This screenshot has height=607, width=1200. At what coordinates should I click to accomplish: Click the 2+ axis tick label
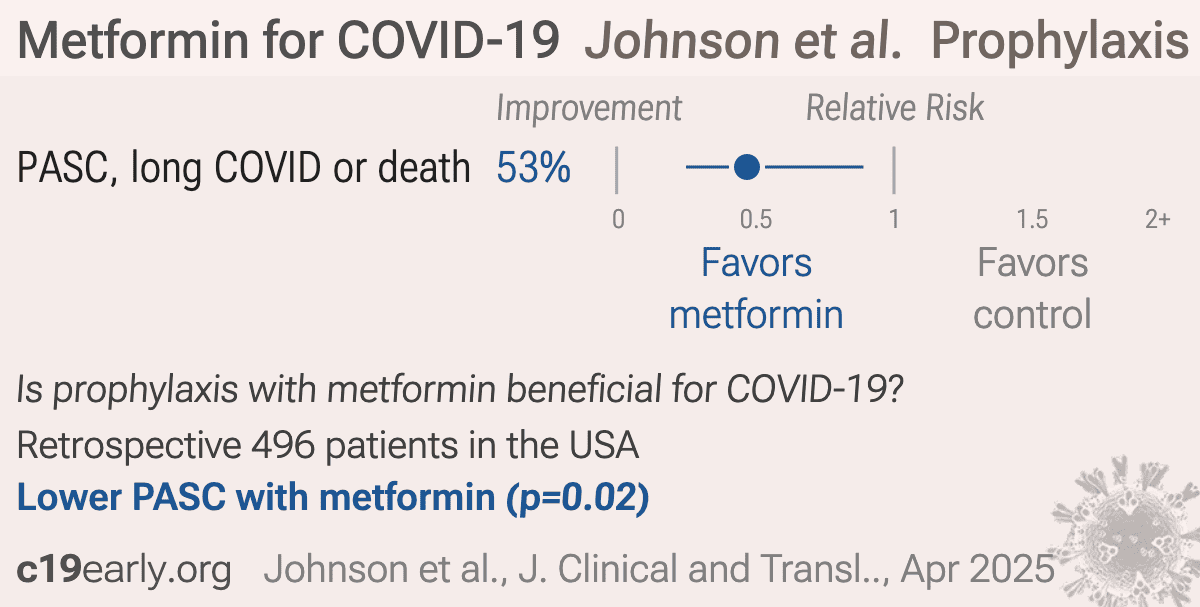(x=1157, y=219)
